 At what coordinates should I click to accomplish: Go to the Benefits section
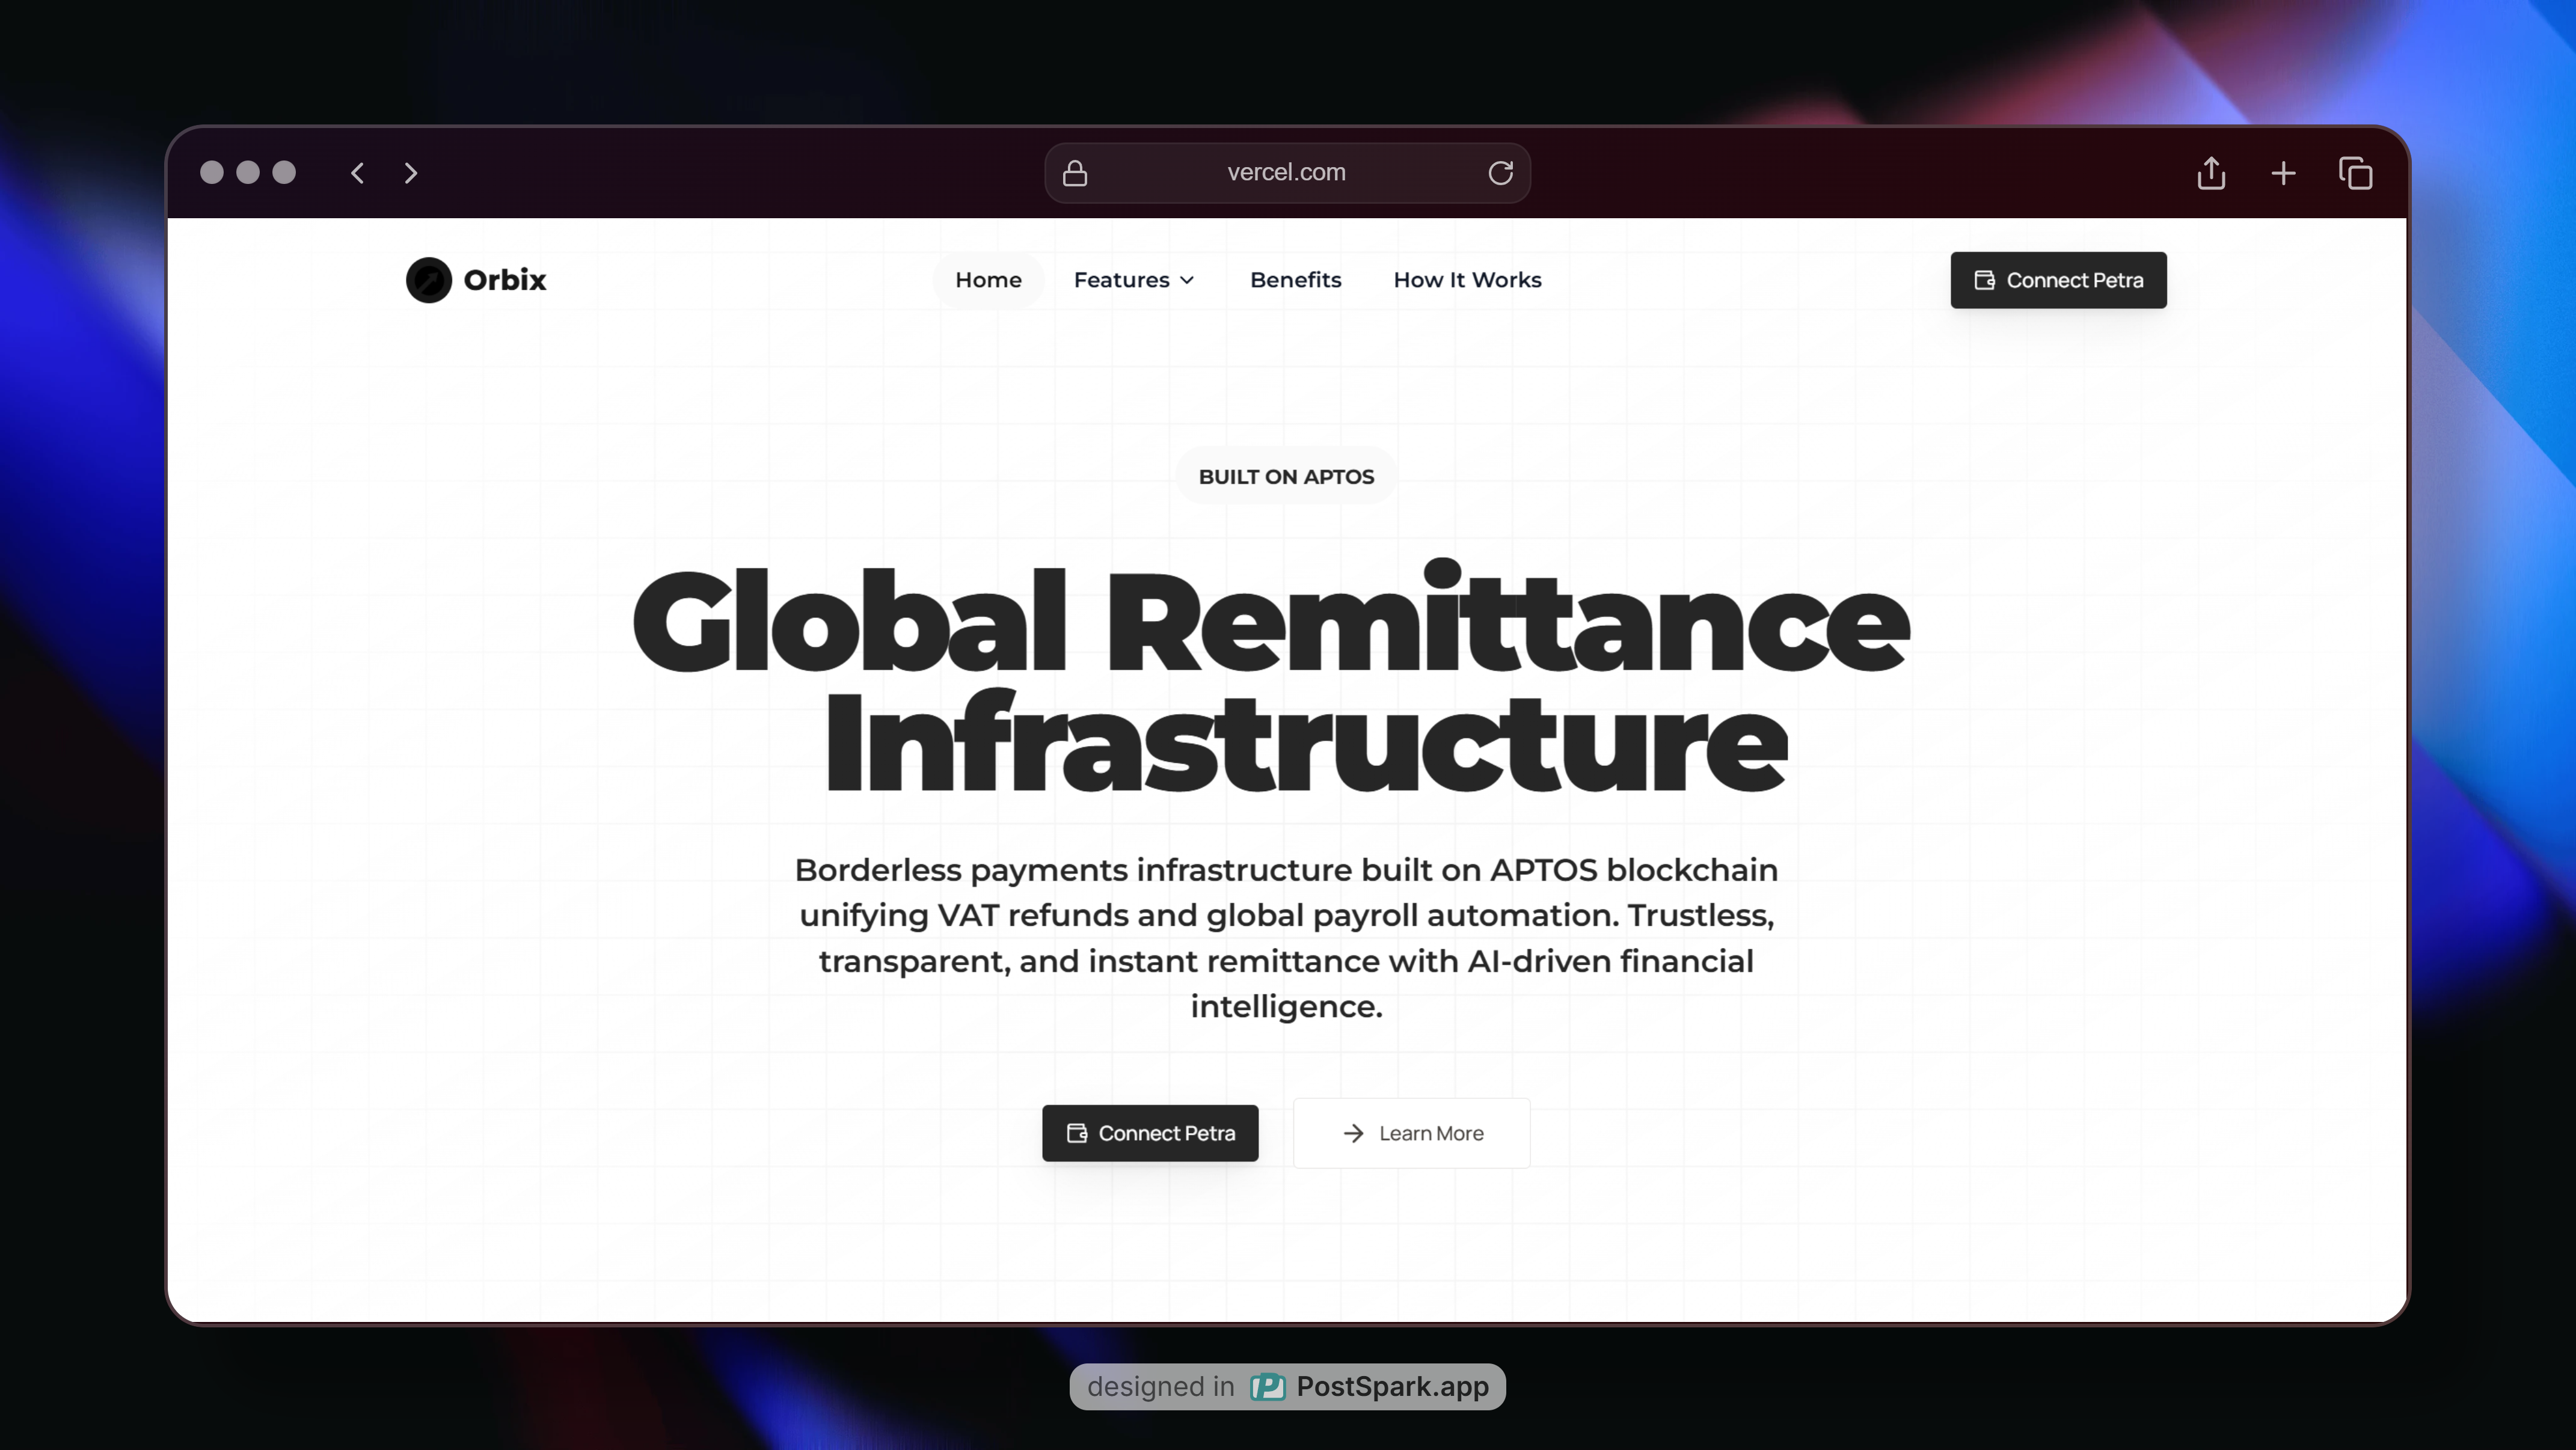tap(1295, 280)
